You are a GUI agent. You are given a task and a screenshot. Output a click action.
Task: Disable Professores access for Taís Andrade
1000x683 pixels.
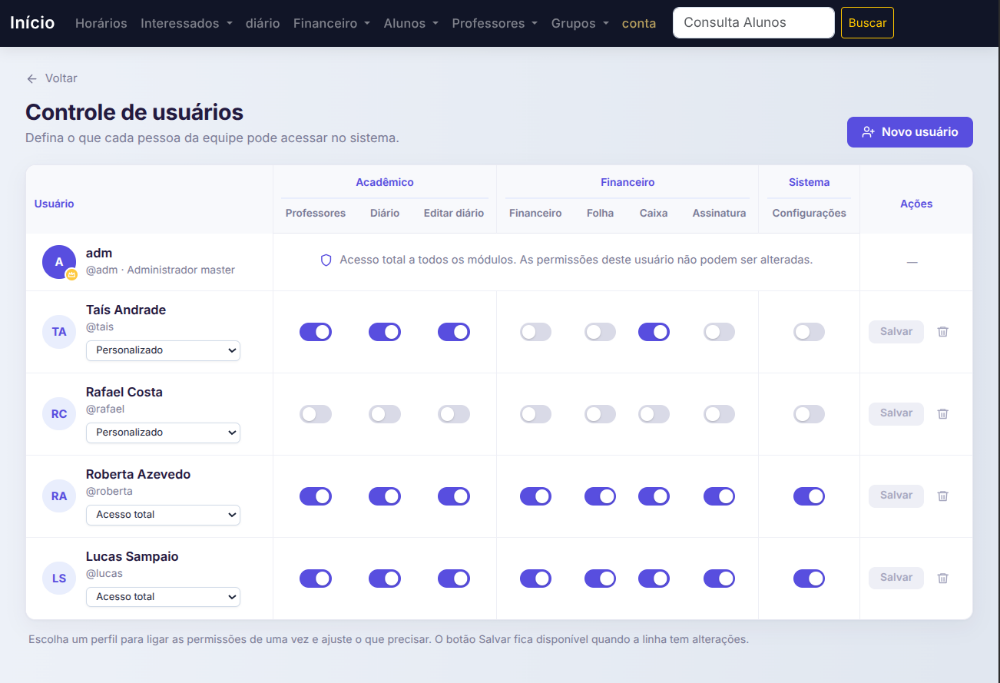pyautogui.click(x=316, y=332)
